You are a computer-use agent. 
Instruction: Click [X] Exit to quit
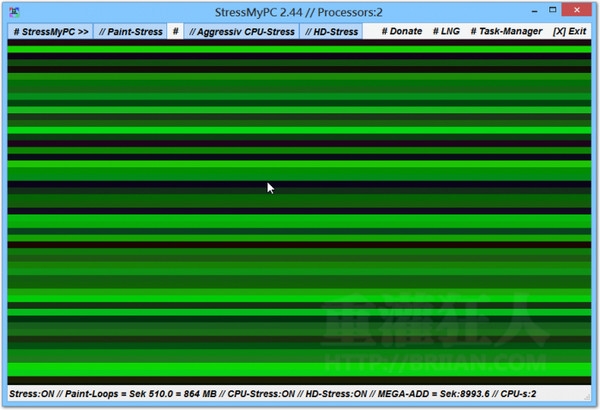pos(569,31)
